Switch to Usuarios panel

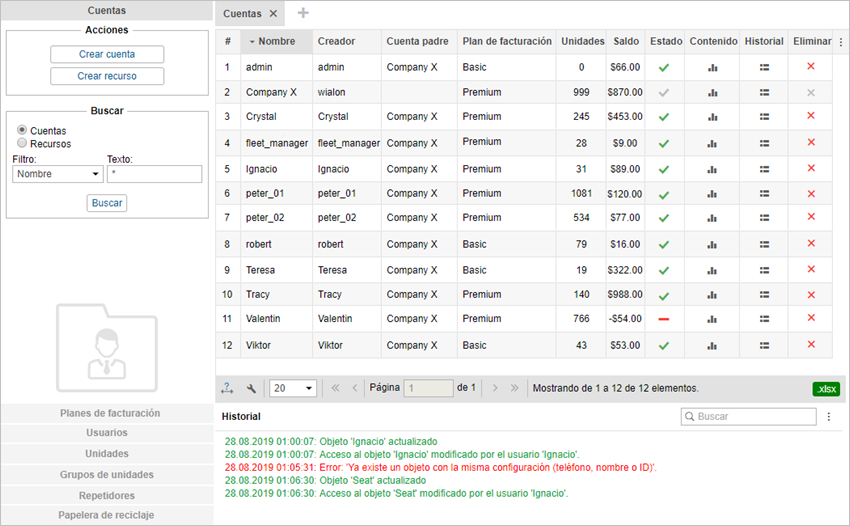pyautogui.click(x=107, y=433)
